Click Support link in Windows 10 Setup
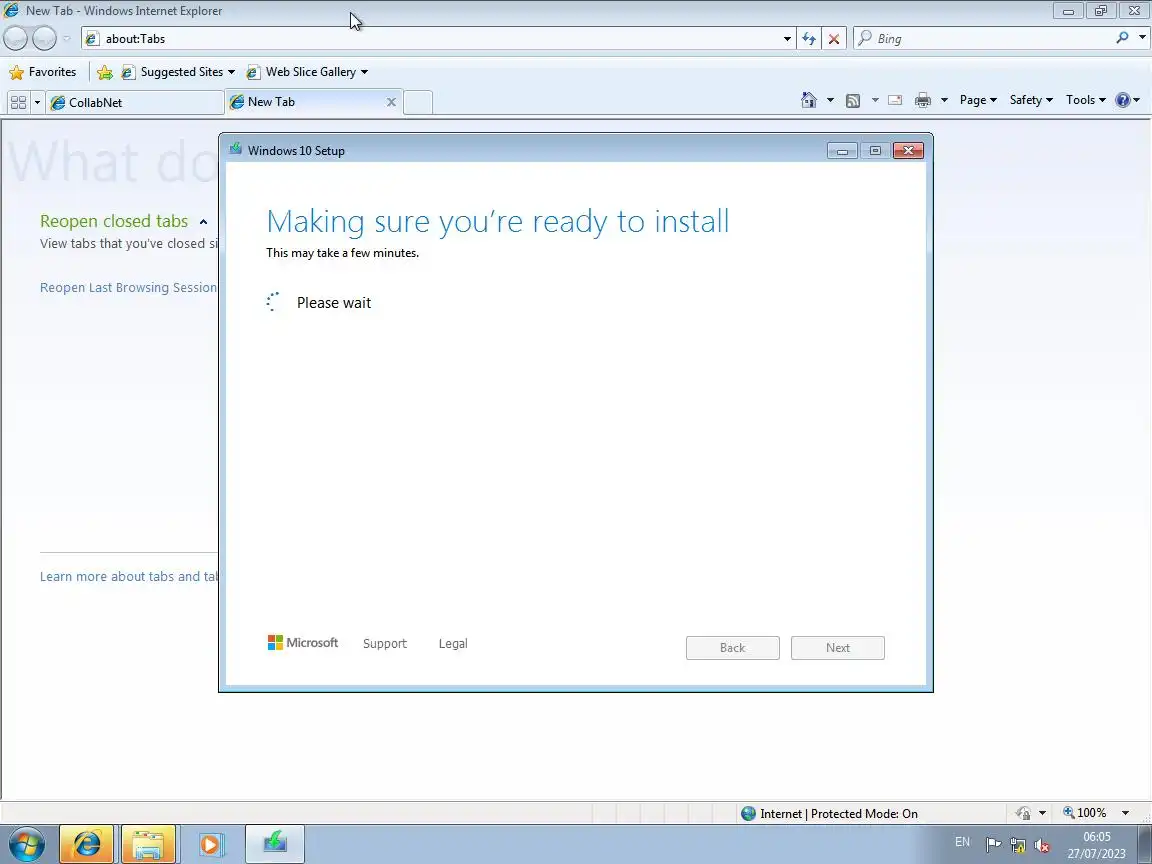 384,644
